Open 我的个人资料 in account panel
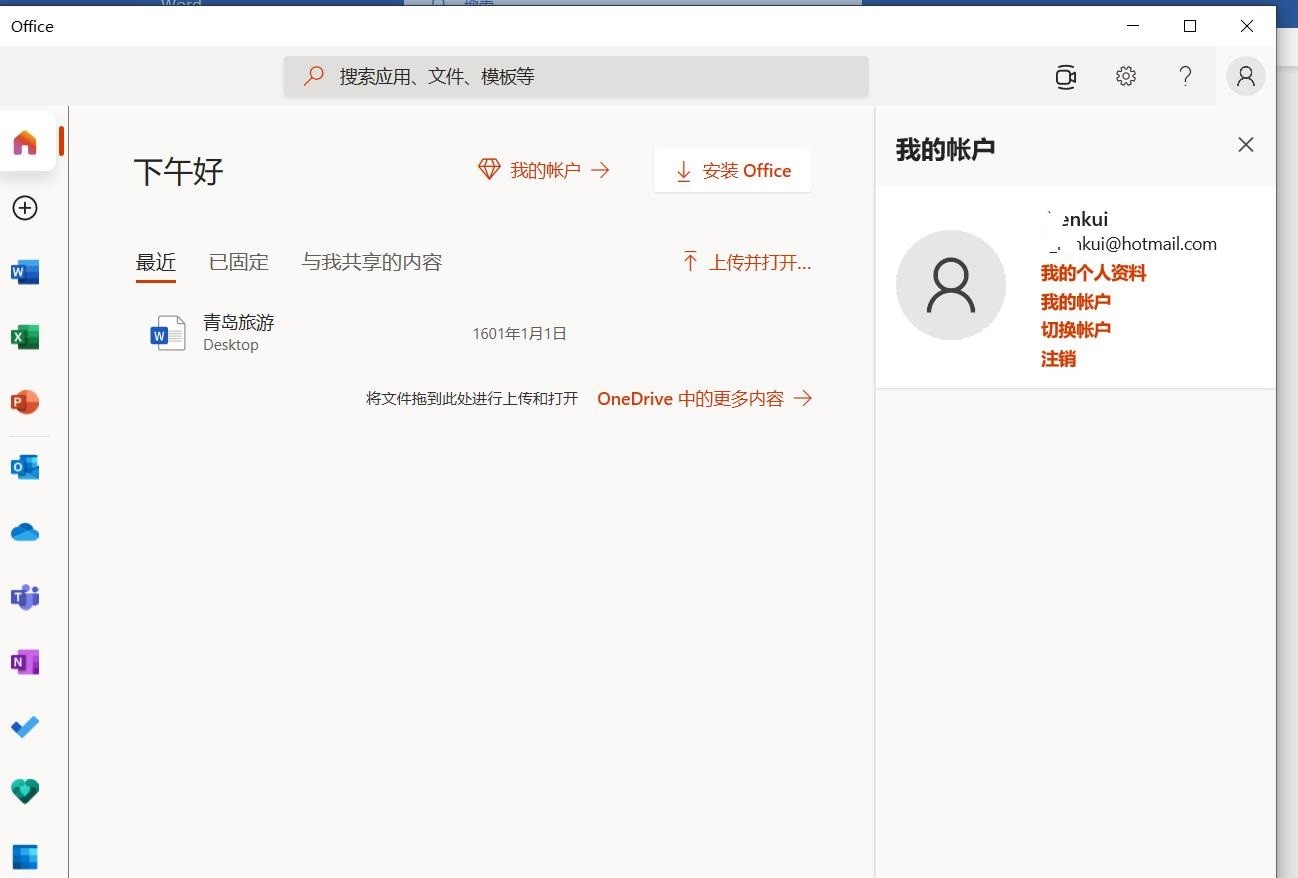Image resolution: width=1298 pixels, height=878 pixels. [1093, 274]
